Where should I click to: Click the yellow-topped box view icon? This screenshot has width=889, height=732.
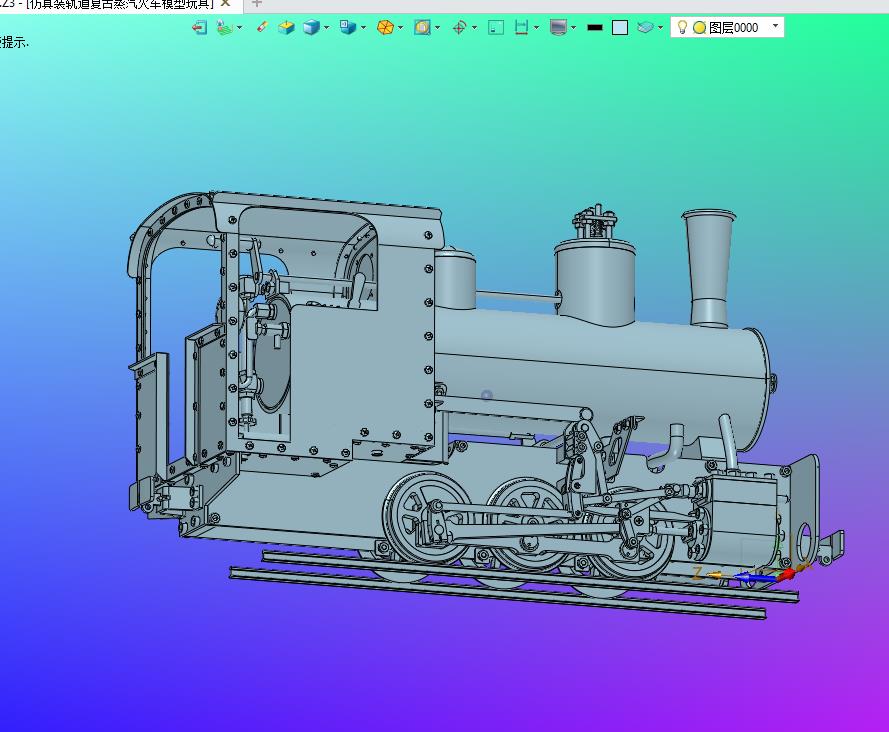[286, 28]
